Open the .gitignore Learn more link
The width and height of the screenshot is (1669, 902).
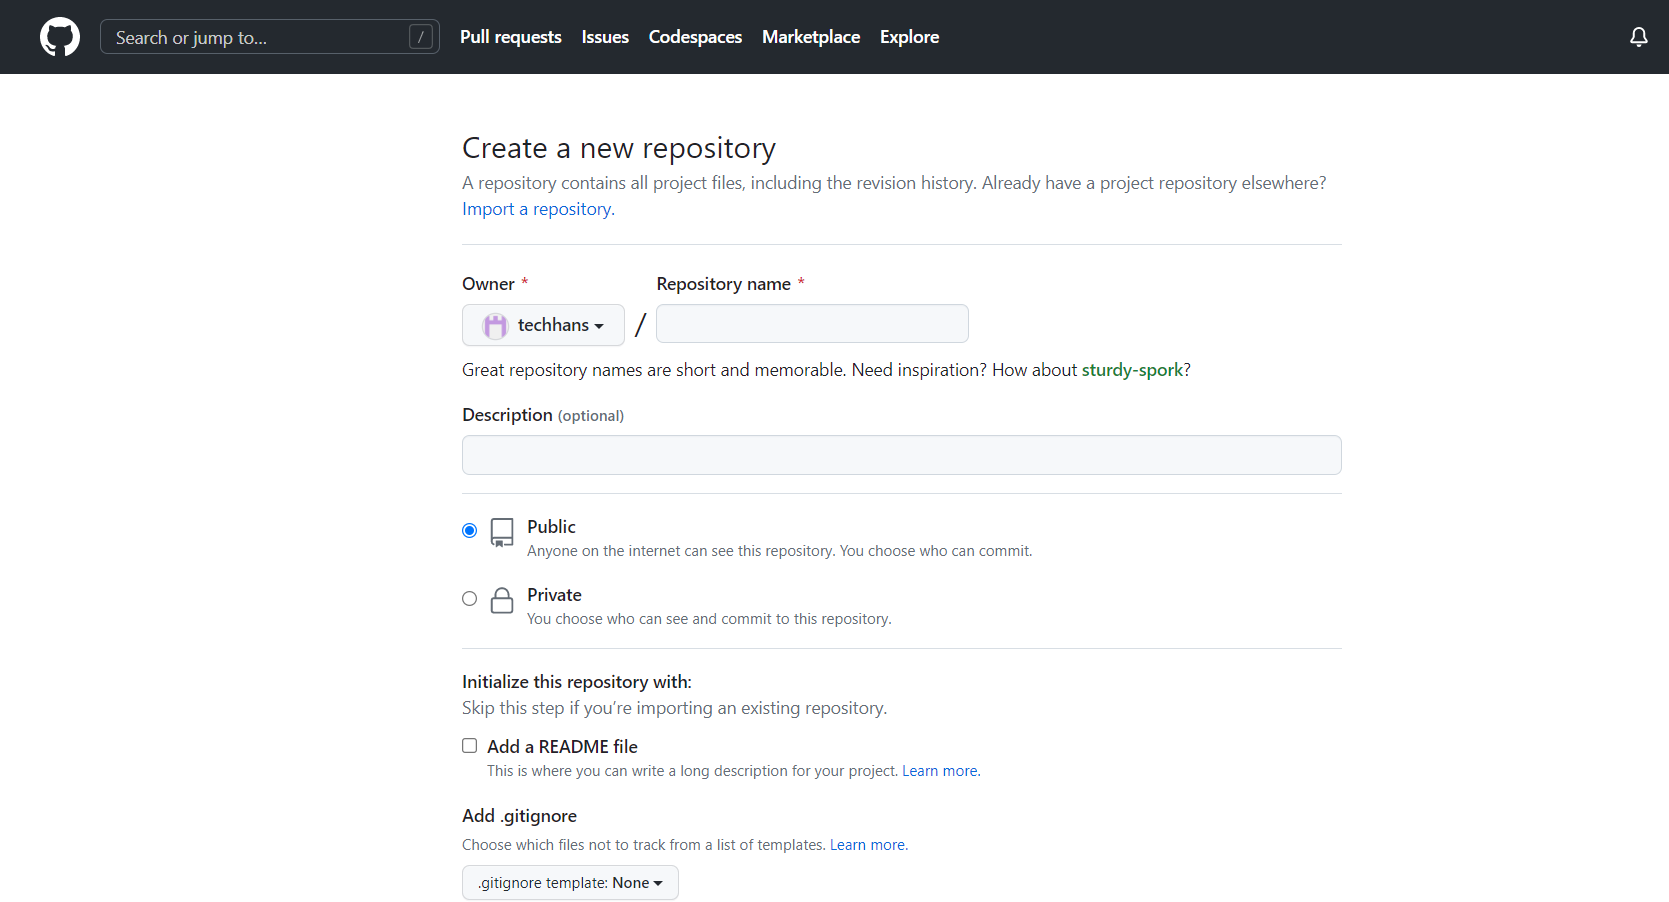click(868, 845)
